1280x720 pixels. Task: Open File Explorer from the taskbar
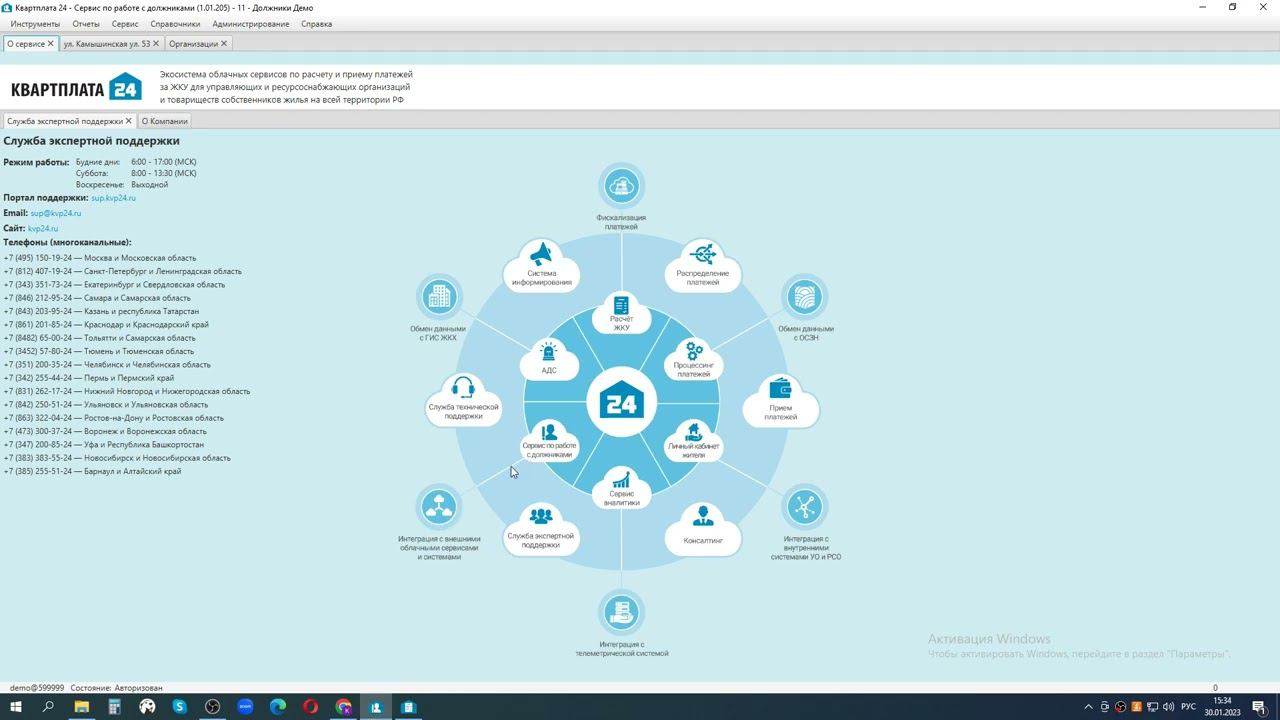[x=81, y=707]
